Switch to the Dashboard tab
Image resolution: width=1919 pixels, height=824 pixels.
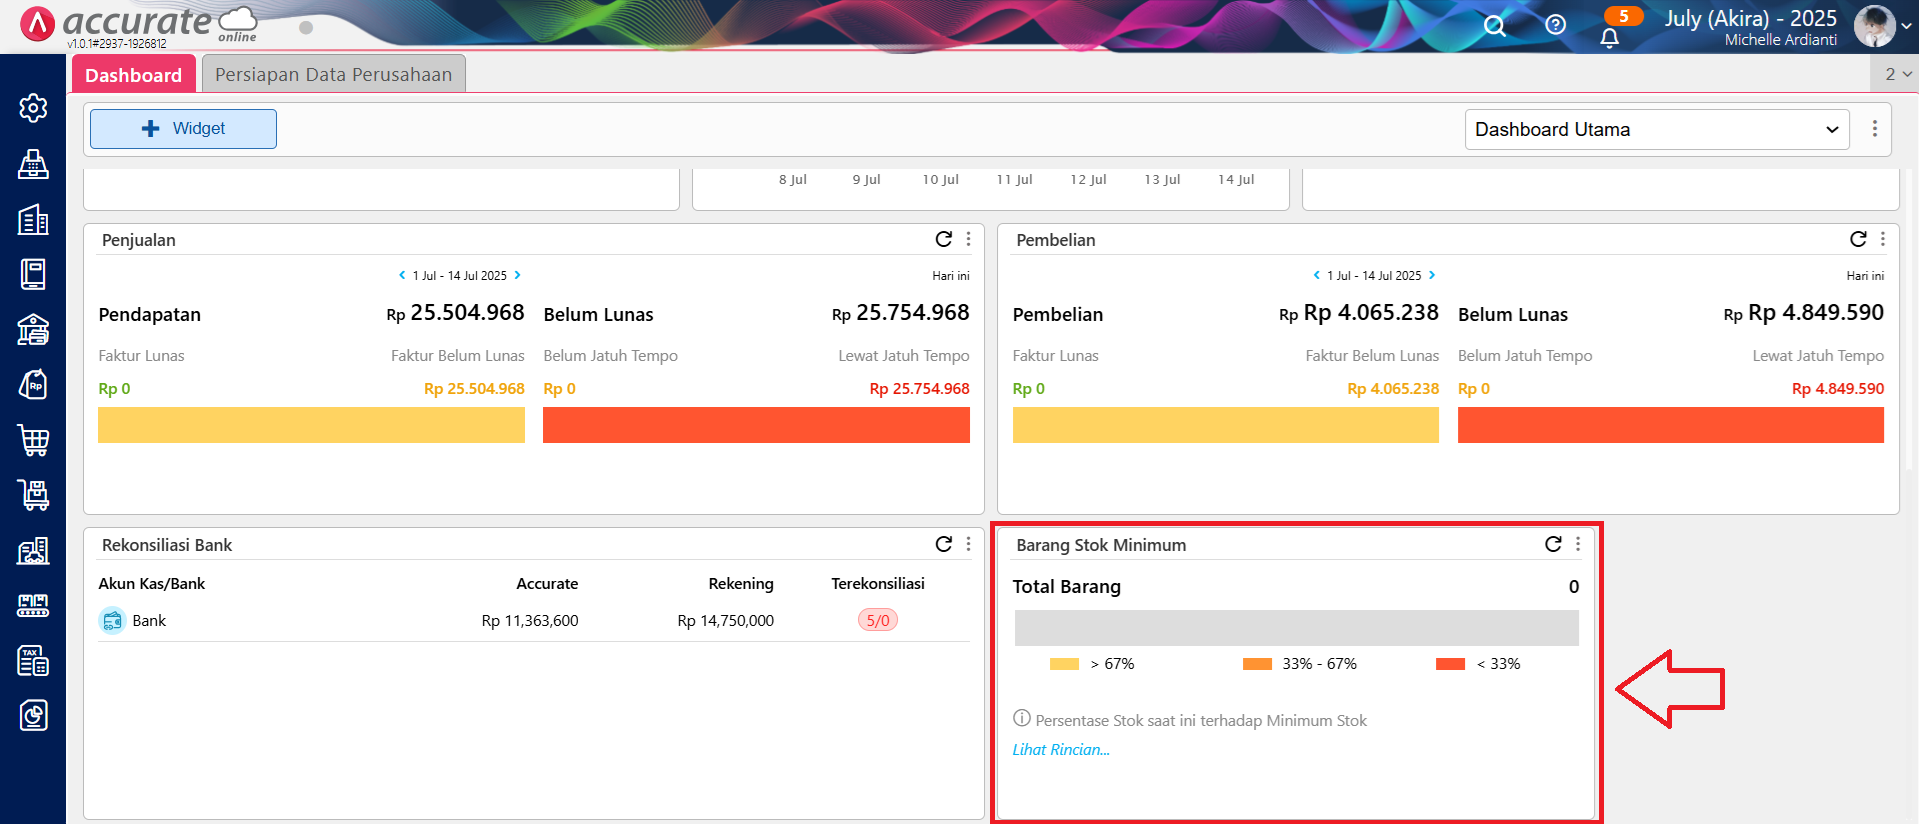[x=133, y=75]
